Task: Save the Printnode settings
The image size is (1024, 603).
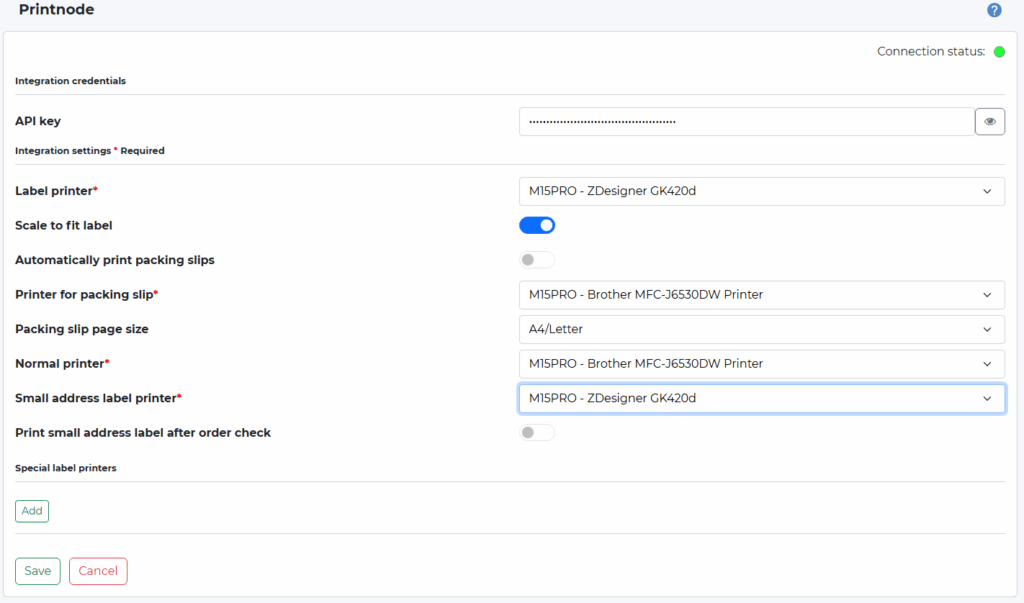Action: (37, 570)
